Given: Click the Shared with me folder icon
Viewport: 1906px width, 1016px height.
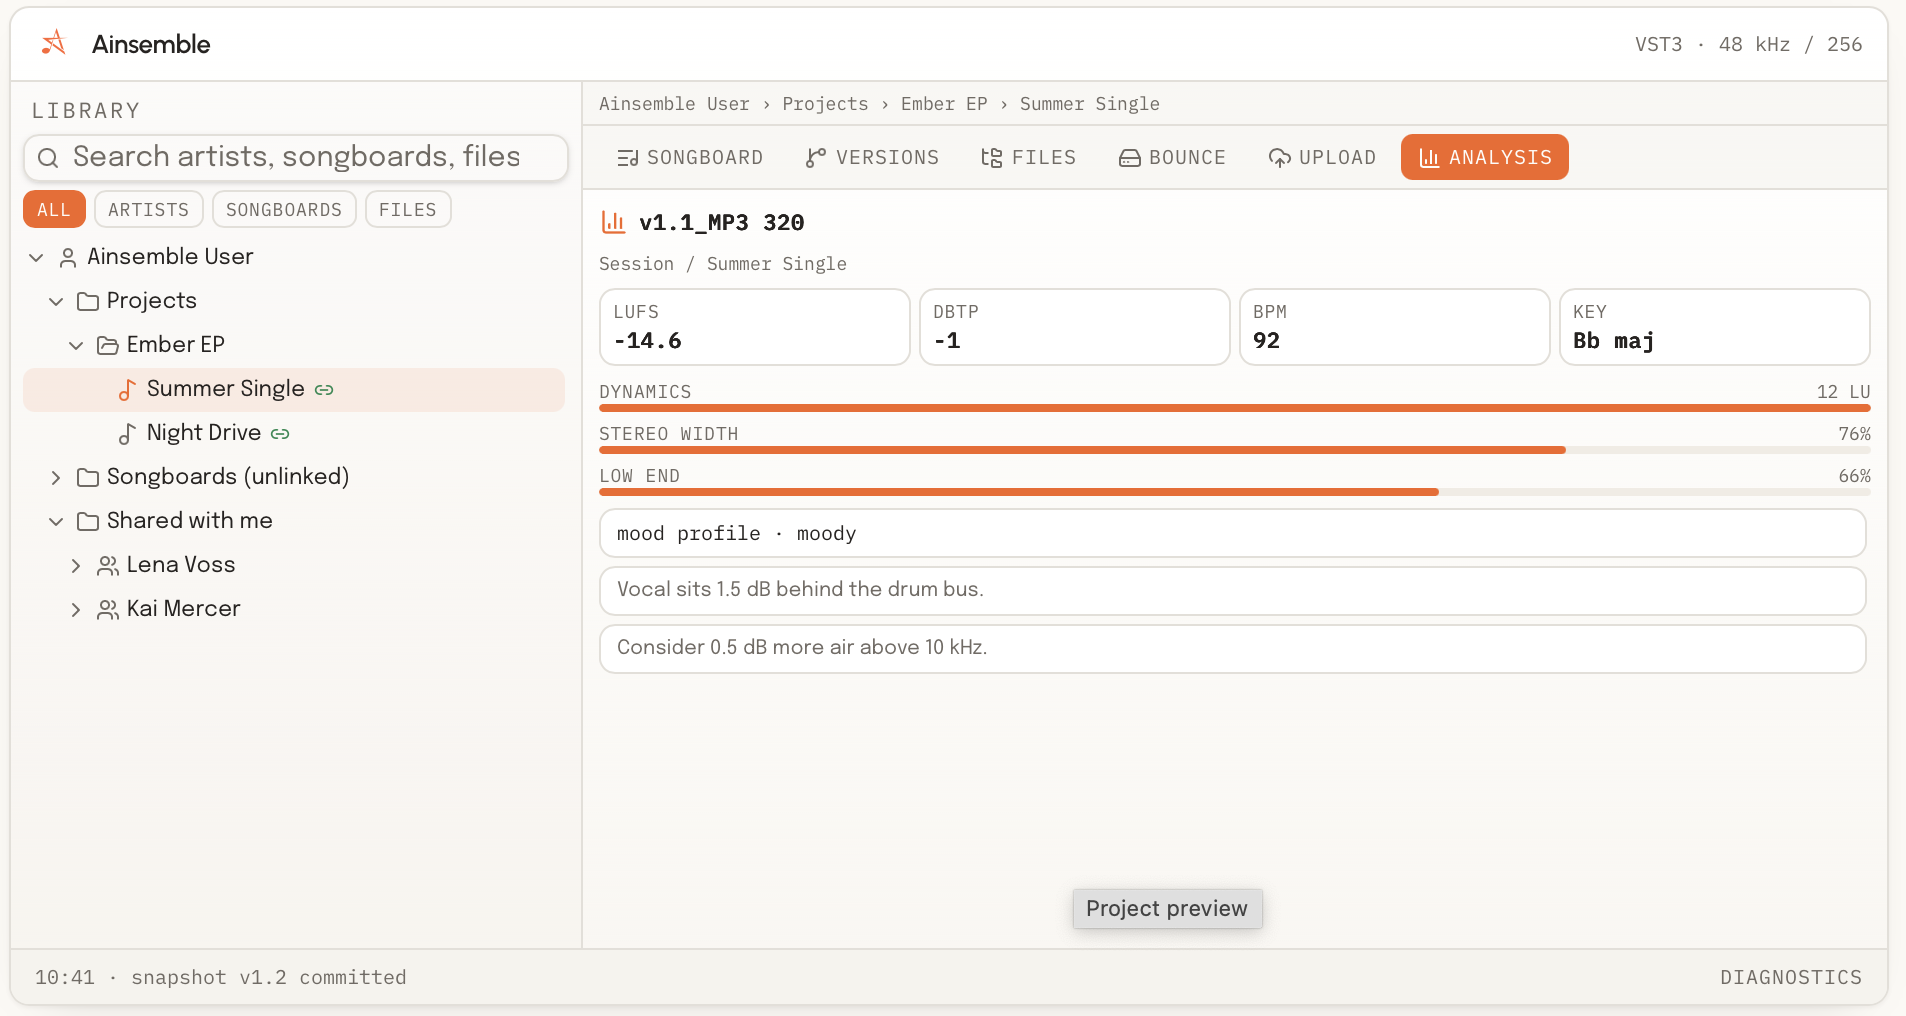Looking at the screenshot, I should point(88,521).
